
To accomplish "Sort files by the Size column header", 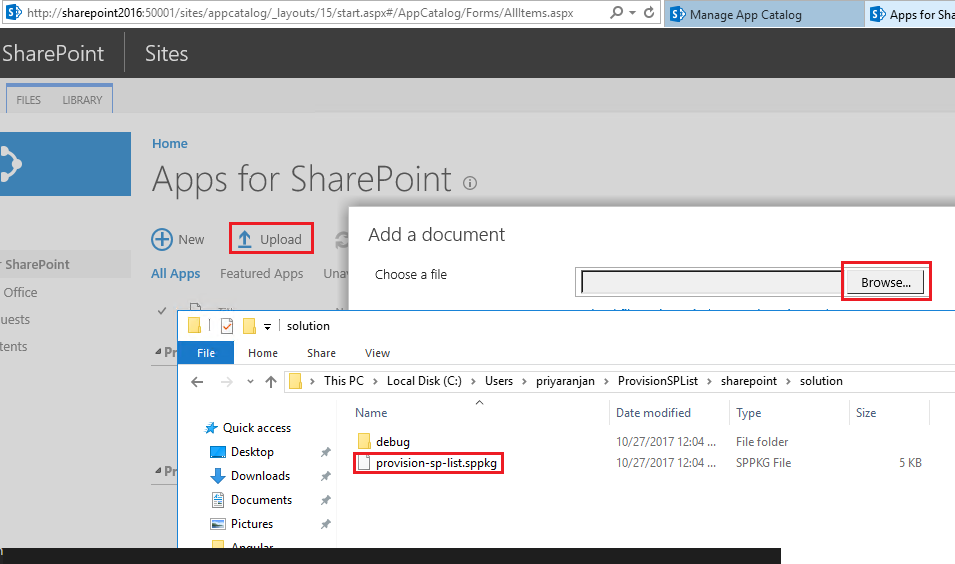I will (865, 412).
